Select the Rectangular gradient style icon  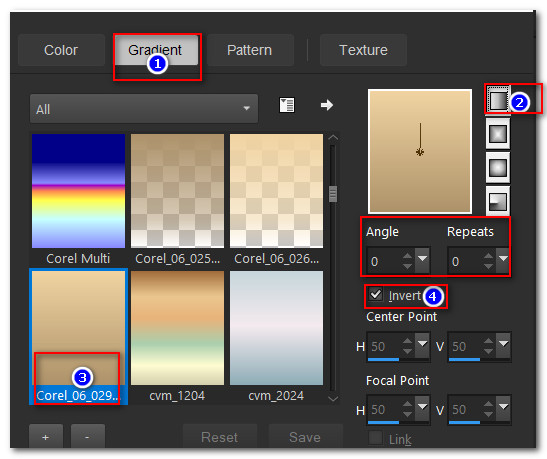click(x=498, y=134)
